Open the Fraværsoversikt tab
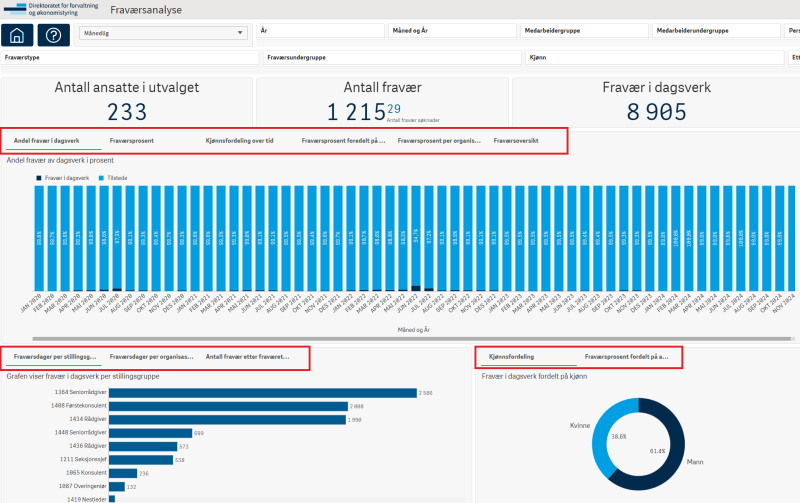The image size is (800, 503). [x=516, y=141]
